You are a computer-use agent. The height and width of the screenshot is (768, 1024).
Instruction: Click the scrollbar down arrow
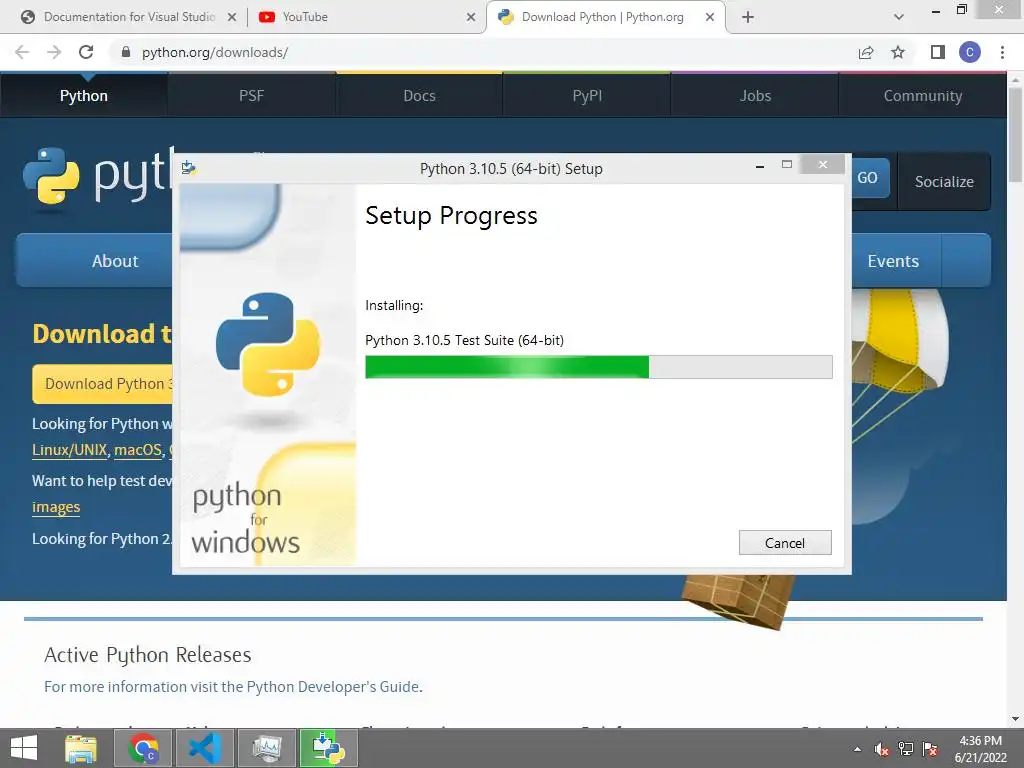1015,719
